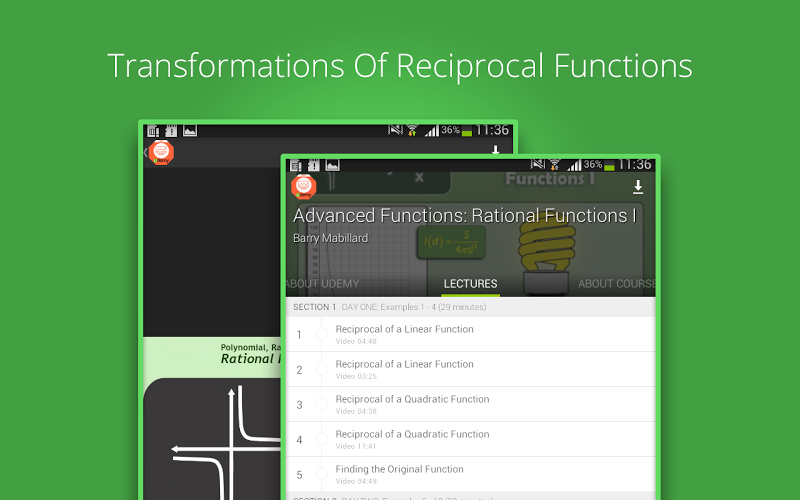
Task: Tap the Video 11:41 duration label
Action: [x=356, y=446]
